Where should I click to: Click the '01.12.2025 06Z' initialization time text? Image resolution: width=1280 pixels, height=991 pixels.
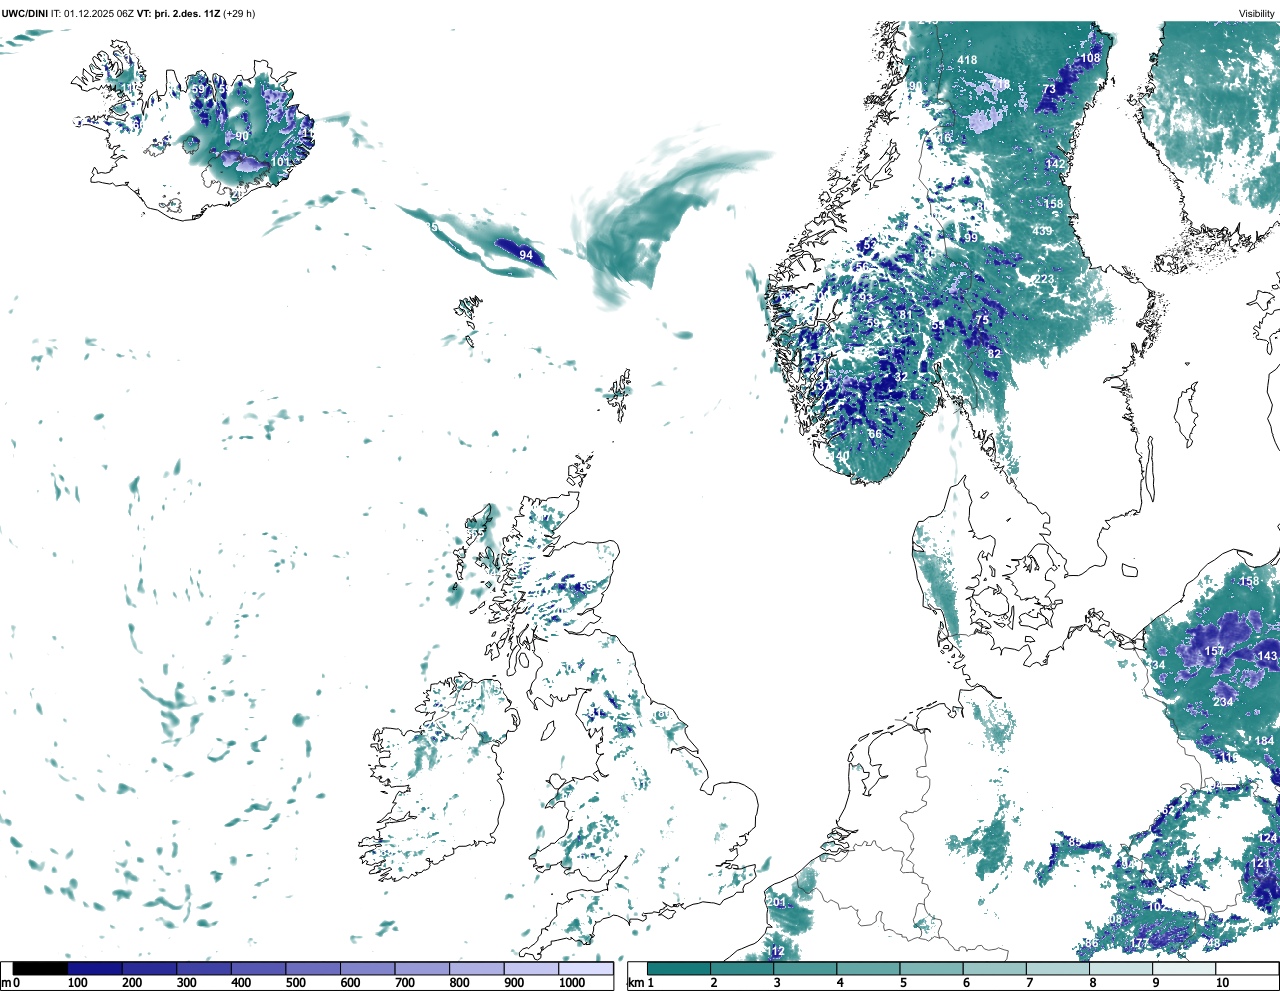99,14
